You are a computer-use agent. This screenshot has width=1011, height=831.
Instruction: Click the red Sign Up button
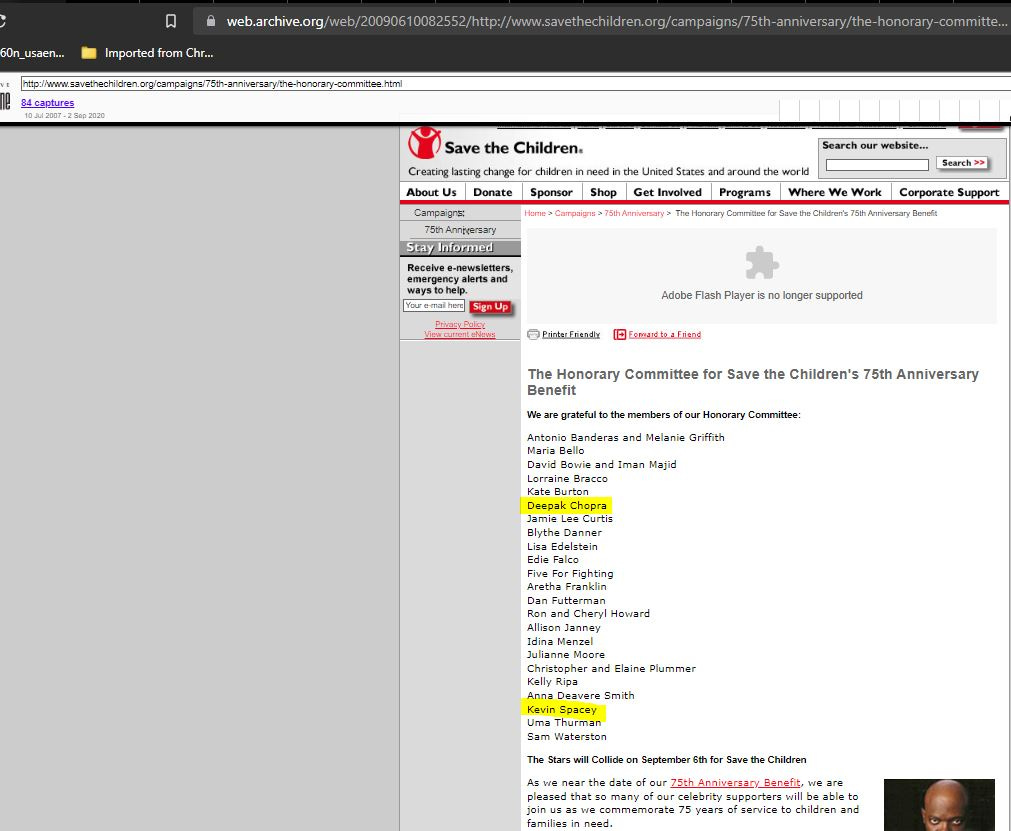click(491, 307)
